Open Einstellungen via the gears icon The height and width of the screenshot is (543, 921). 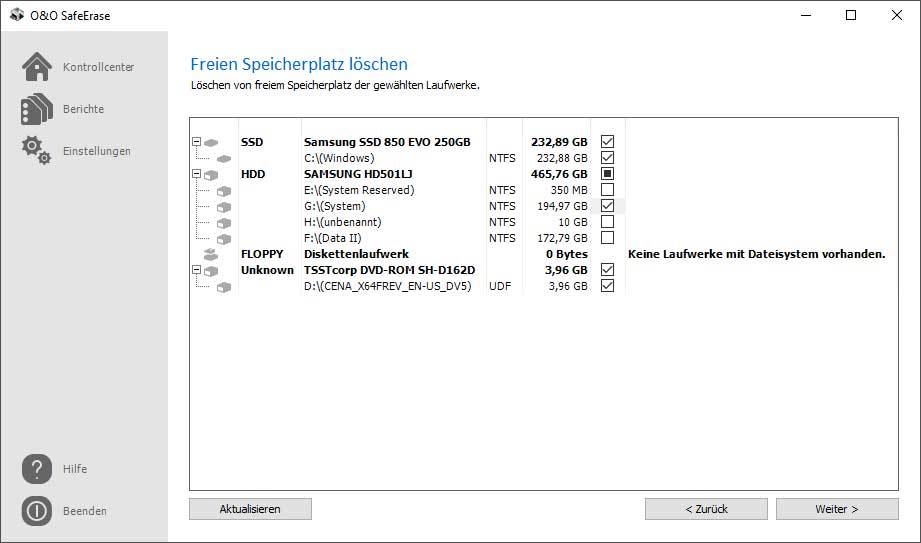(36, 150)
